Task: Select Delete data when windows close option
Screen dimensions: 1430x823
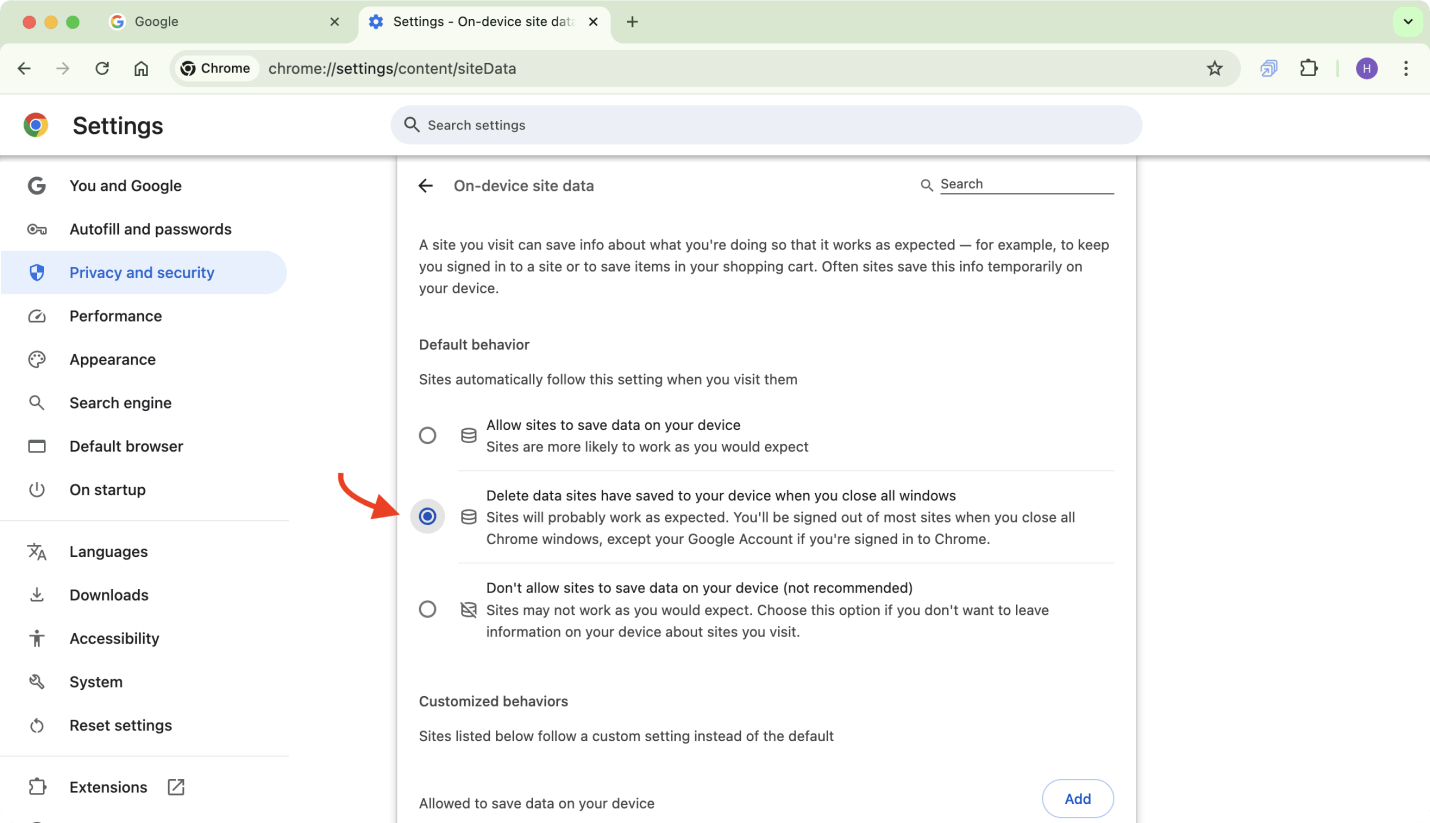Action: [x=428, y=517]
